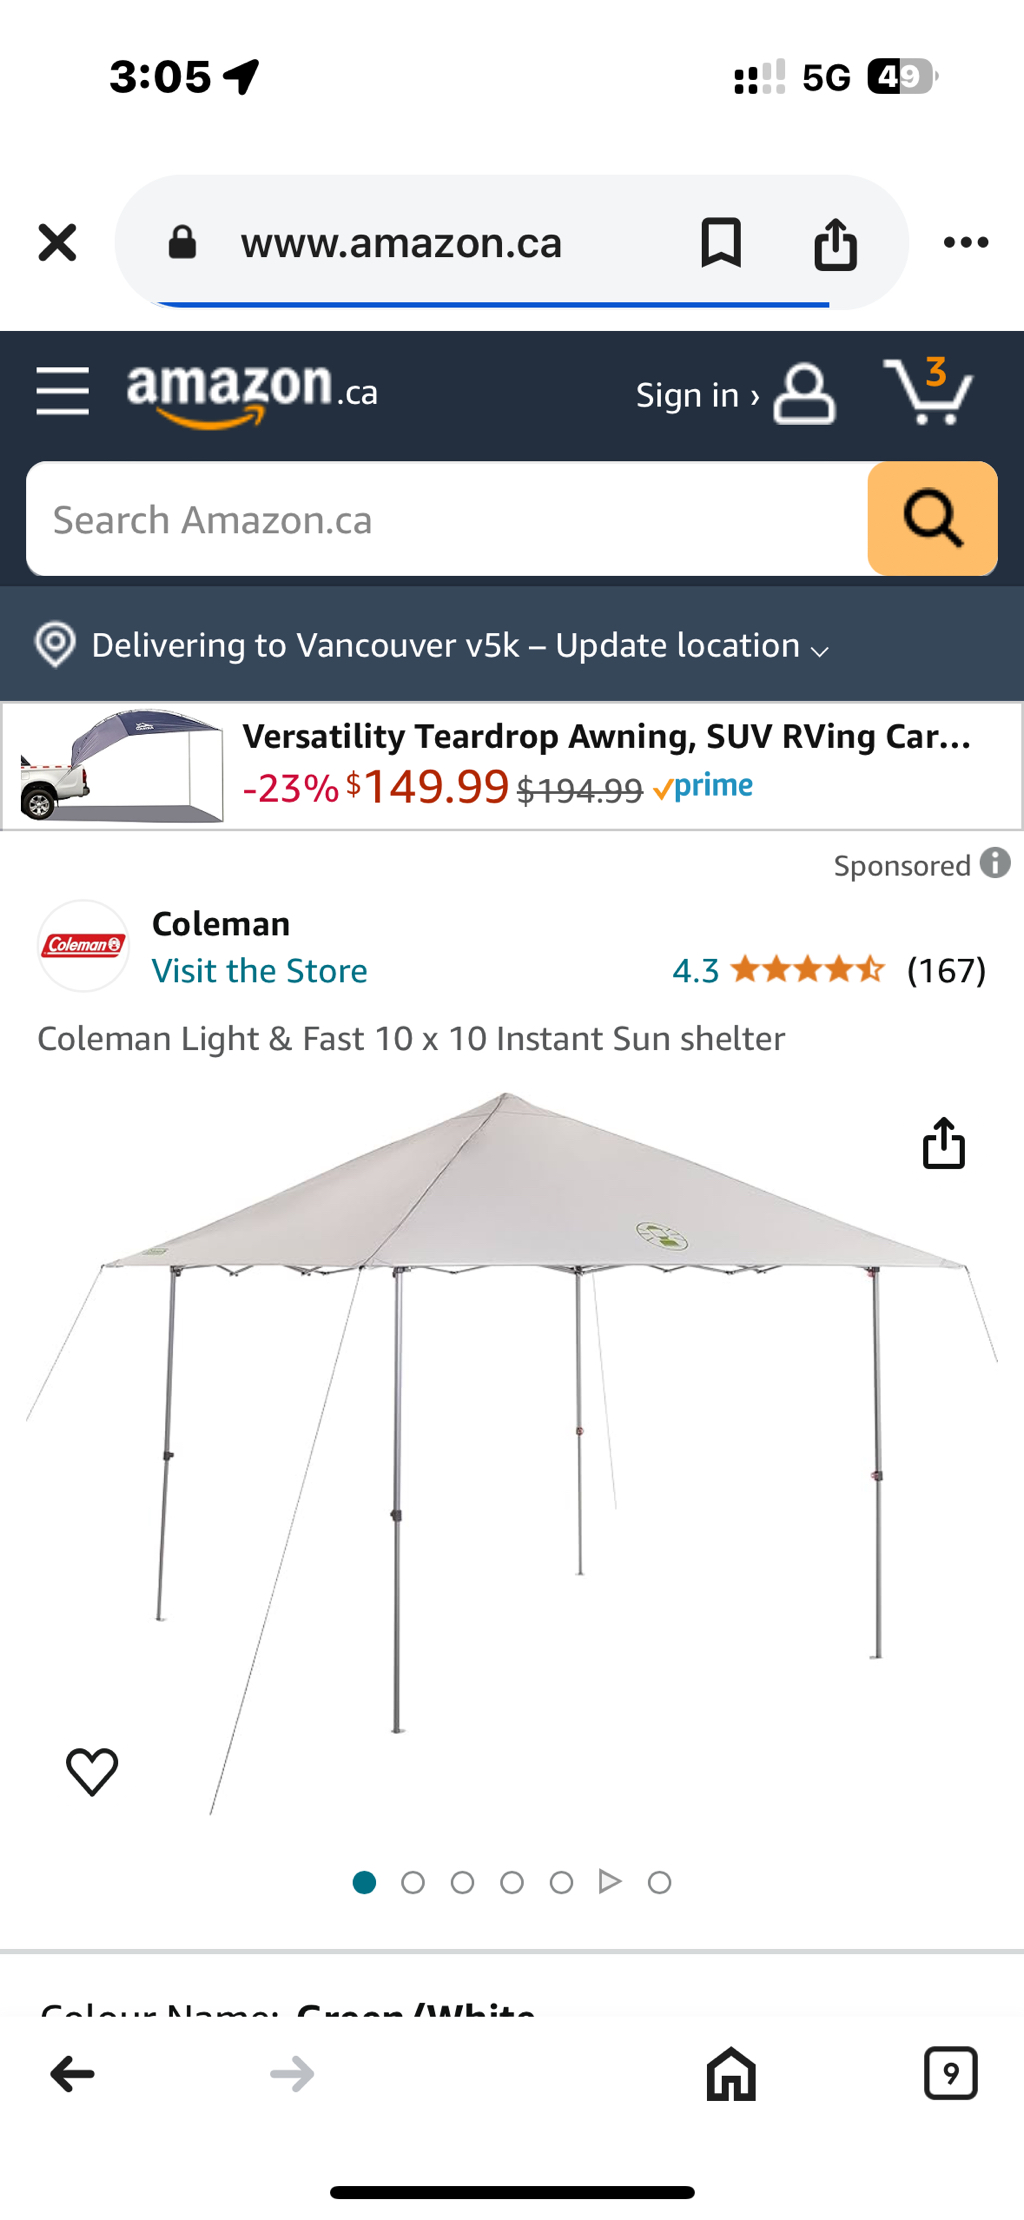Add the sun shelter to wish list
This screenshot has height=2220, width=1024.
(x=92, y=1771)
